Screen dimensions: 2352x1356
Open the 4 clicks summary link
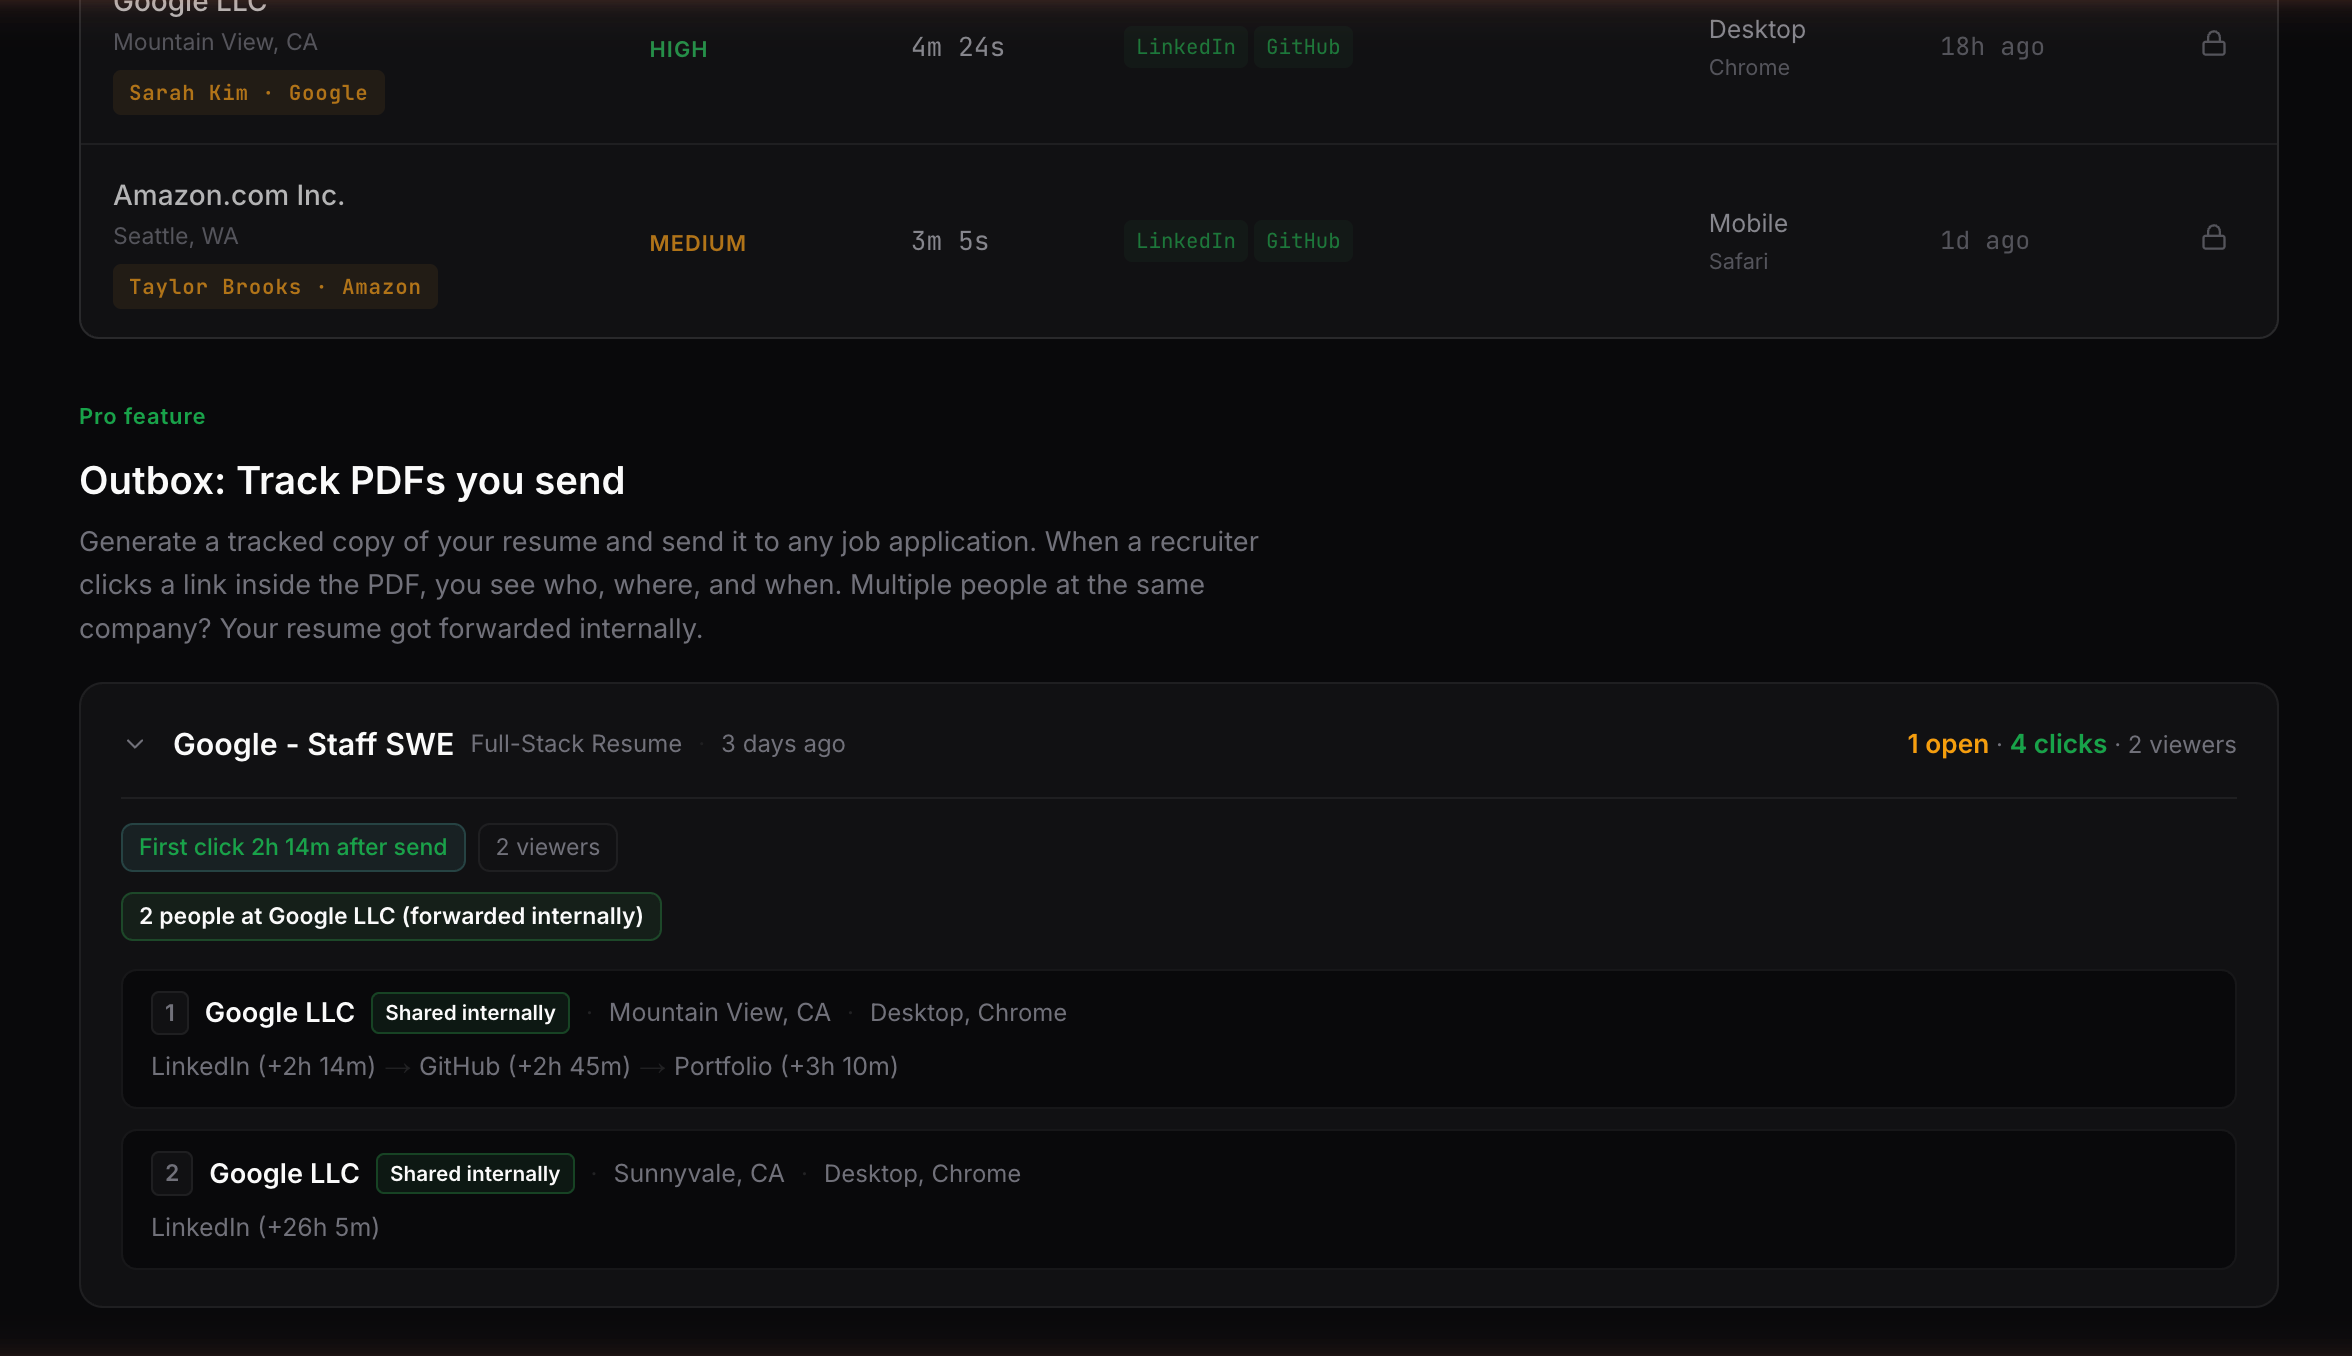point(2057,744)
